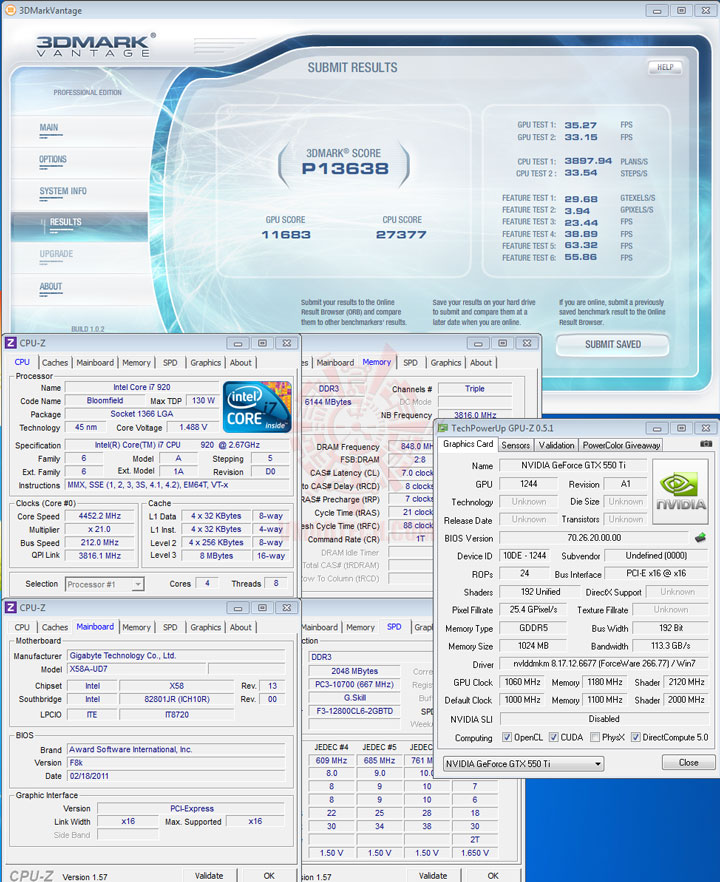
Task: Toggle the PhysX checkbox
Action: pyautogui.click(x=595, y=737)
